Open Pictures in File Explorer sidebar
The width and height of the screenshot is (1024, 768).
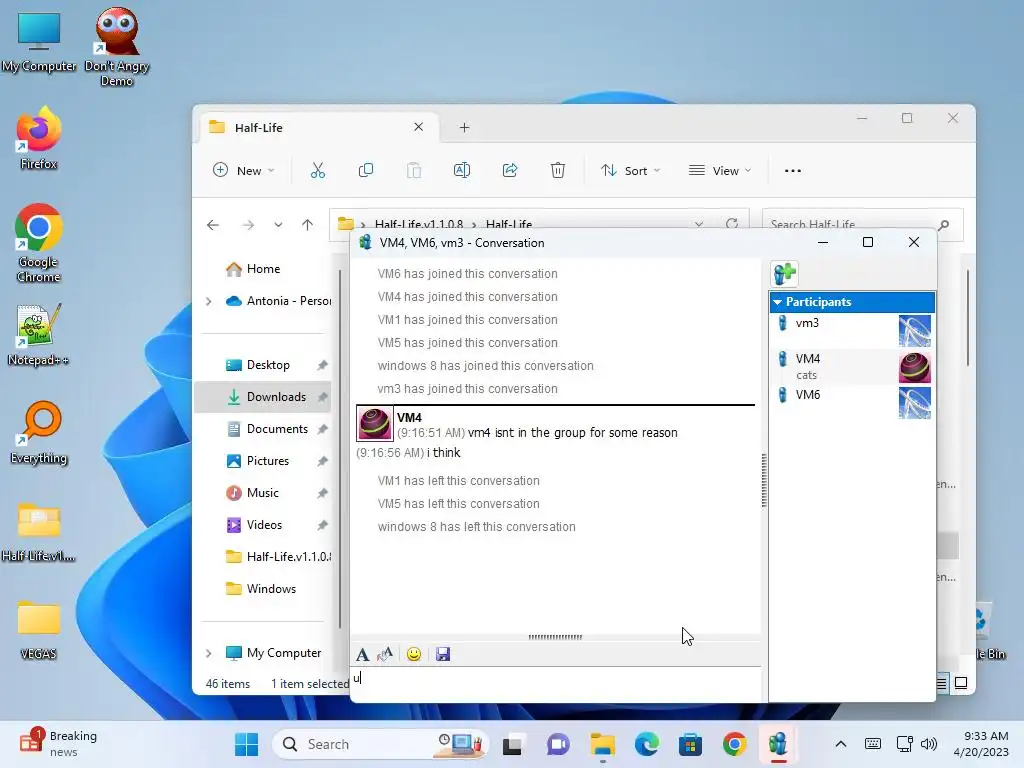(267, 460)
